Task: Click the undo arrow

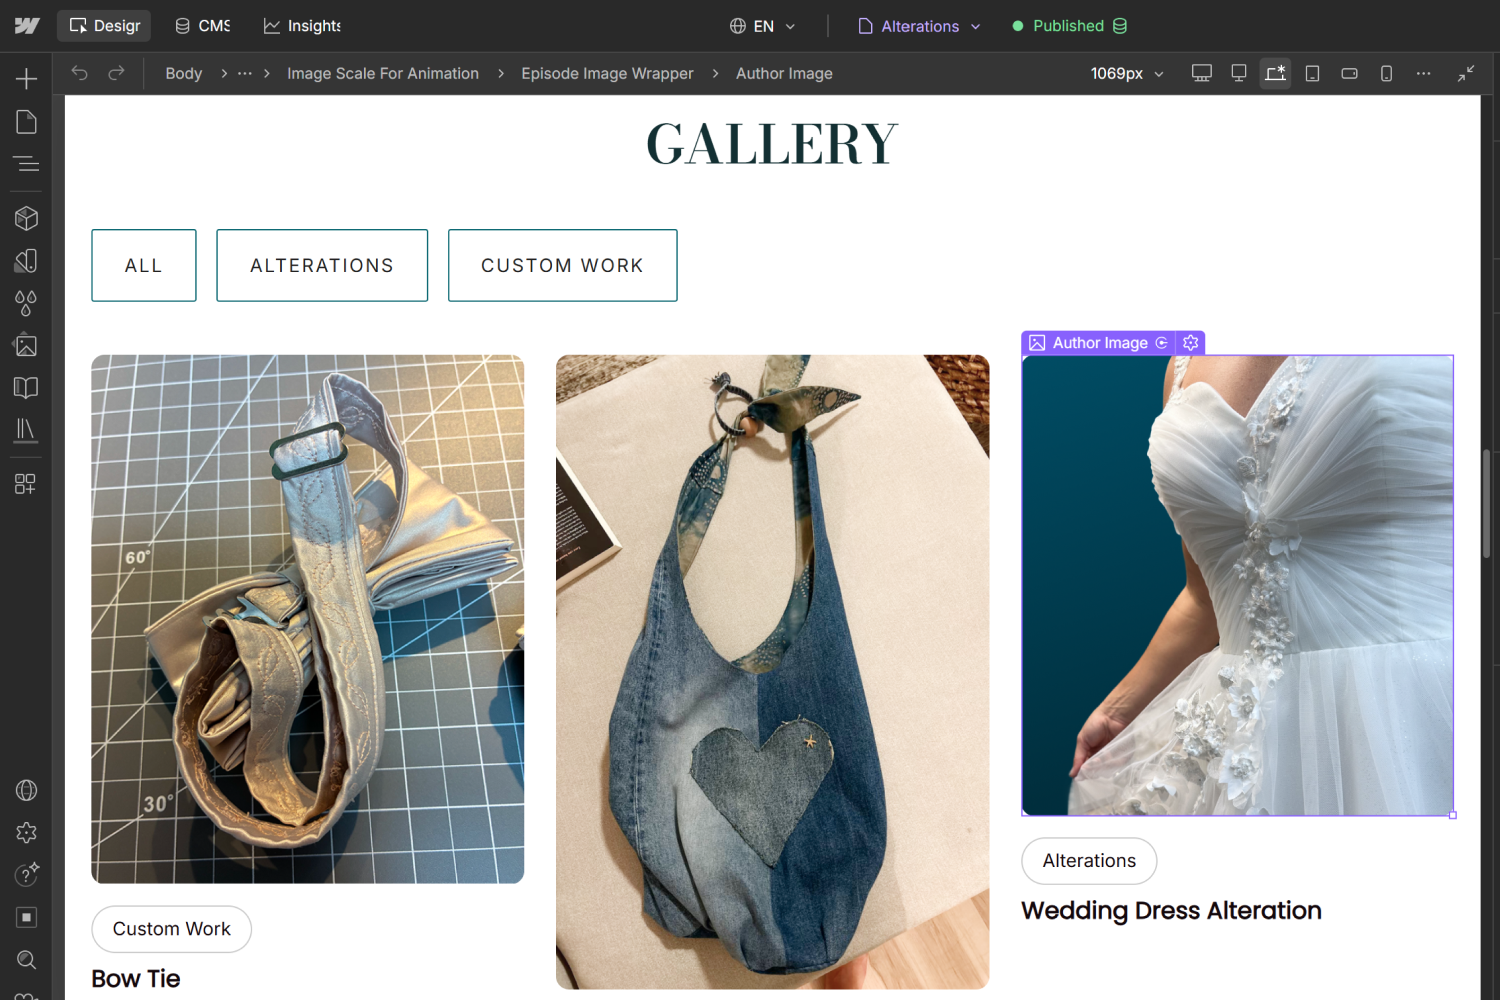Action: coord(80,73)
